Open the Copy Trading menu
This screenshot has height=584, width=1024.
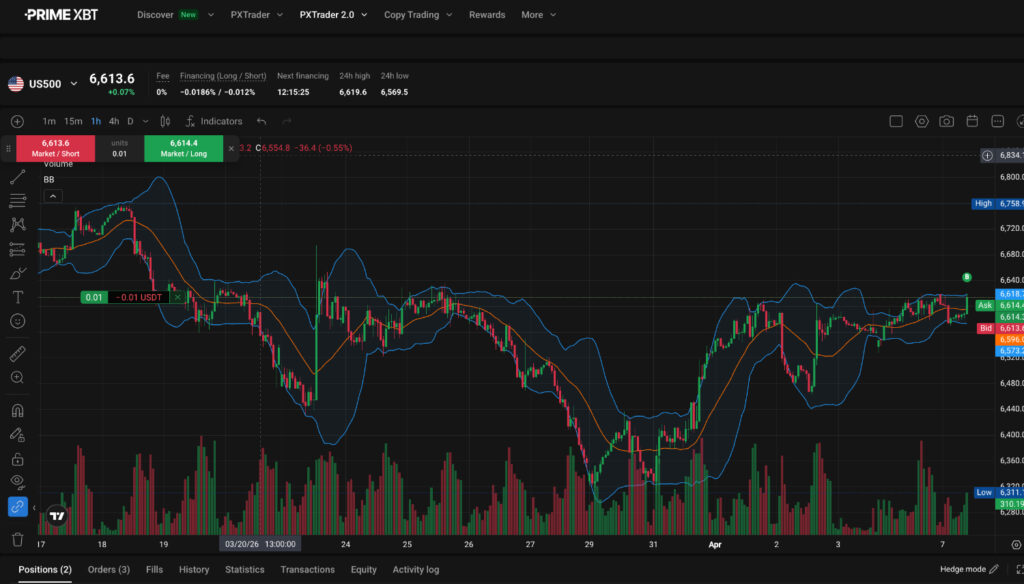click(412, 15)
